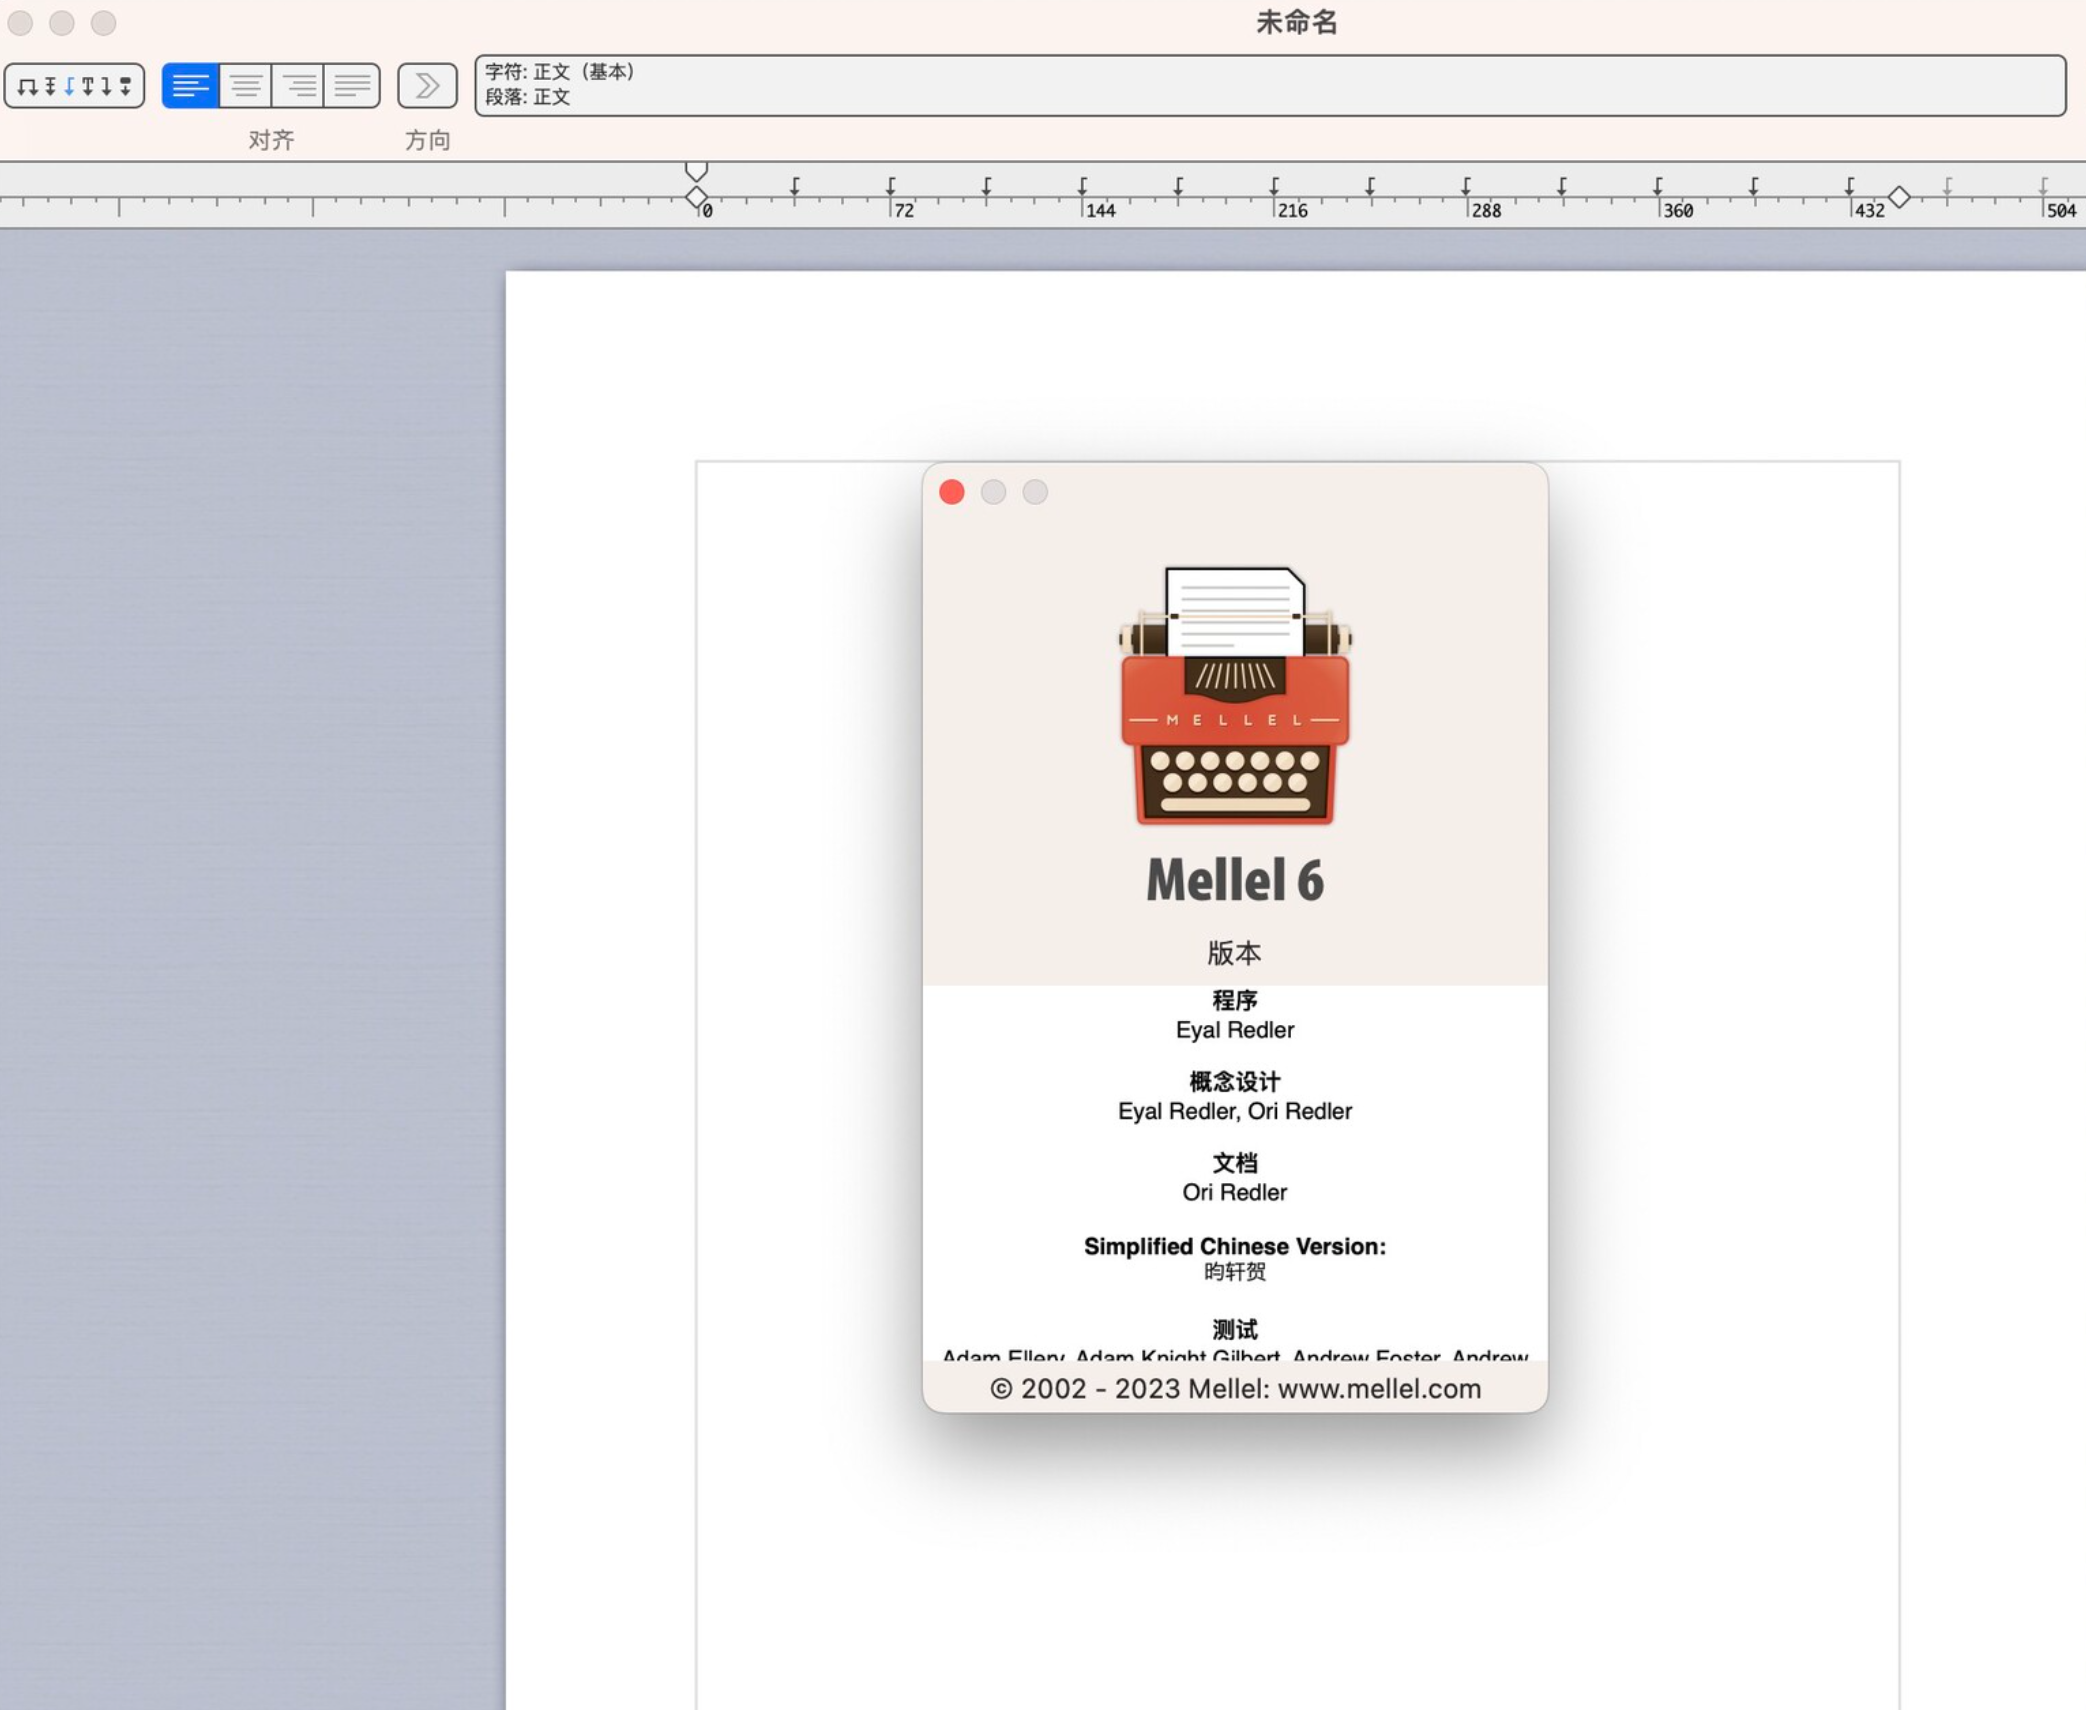The height and width of the screenshot is (1710, 2086).
Task: Click the '概念设计' heading
Action: (1235, 1082)
